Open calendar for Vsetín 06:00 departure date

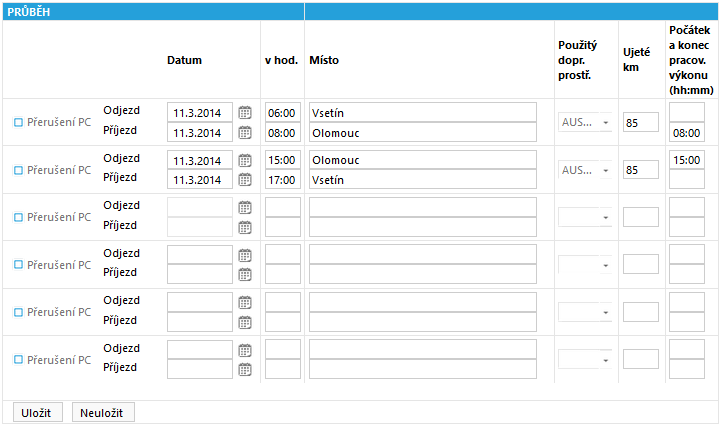245,113
